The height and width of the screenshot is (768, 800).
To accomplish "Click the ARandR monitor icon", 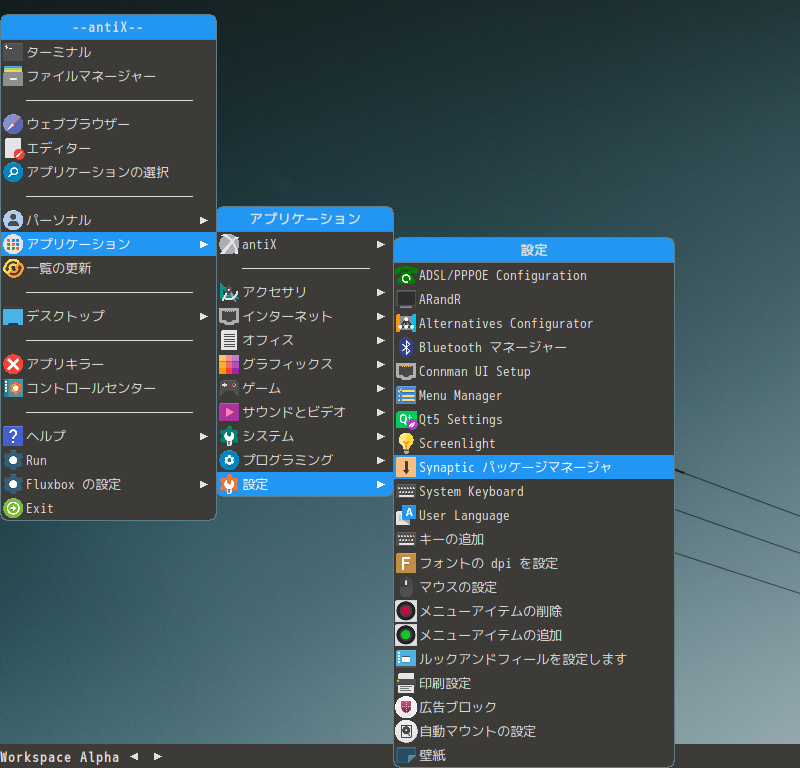I will pos(406,299).
